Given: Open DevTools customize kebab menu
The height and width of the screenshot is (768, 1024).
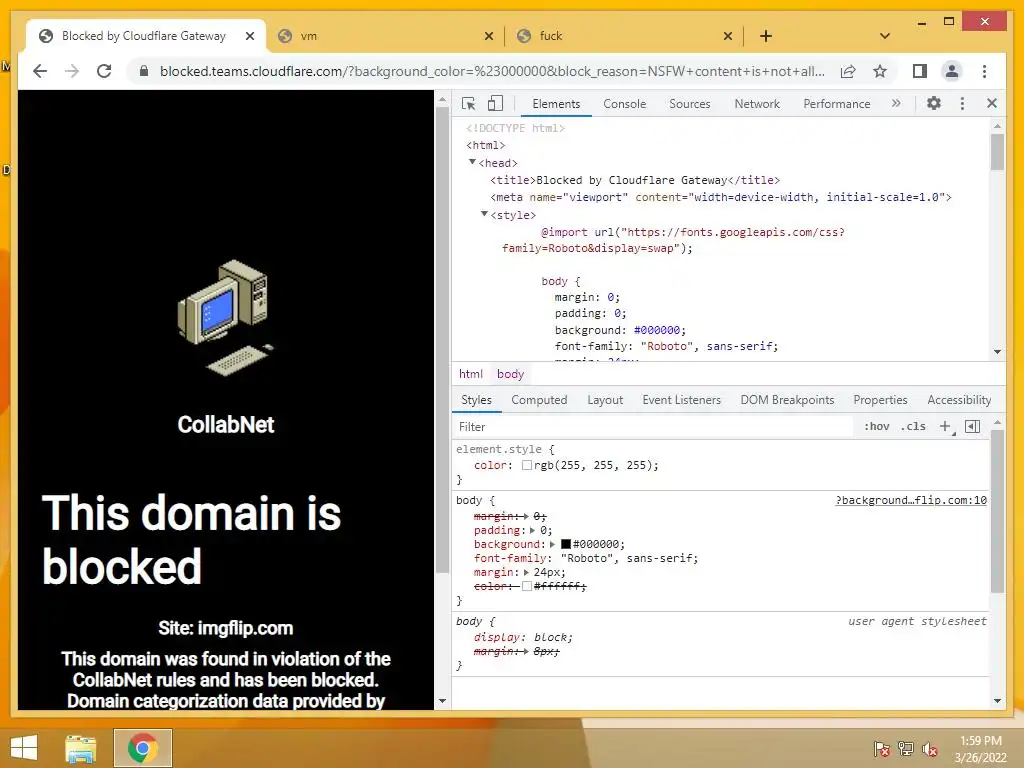Looking at the screenshot, I should pyautogui.click(x=962, y=103).
